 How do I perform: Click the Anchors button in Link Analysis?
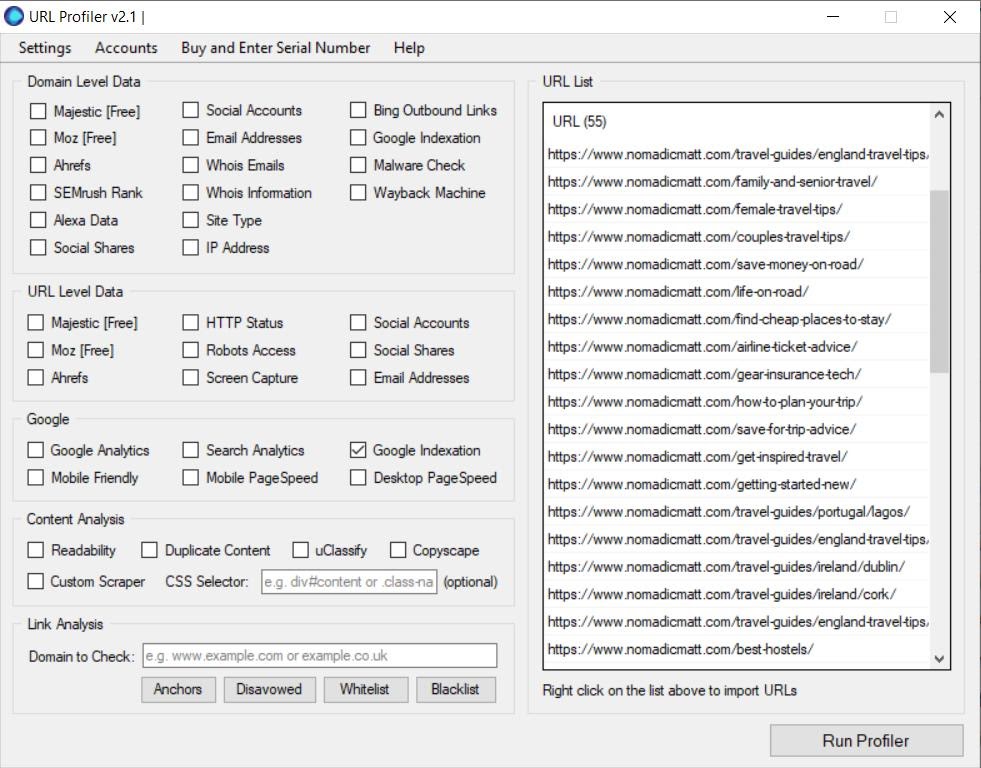(178, 689)
